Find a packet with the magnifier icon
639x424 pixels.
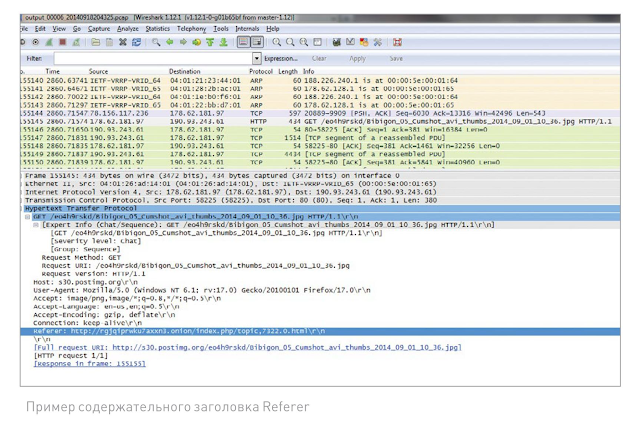(x=156, y=42)
